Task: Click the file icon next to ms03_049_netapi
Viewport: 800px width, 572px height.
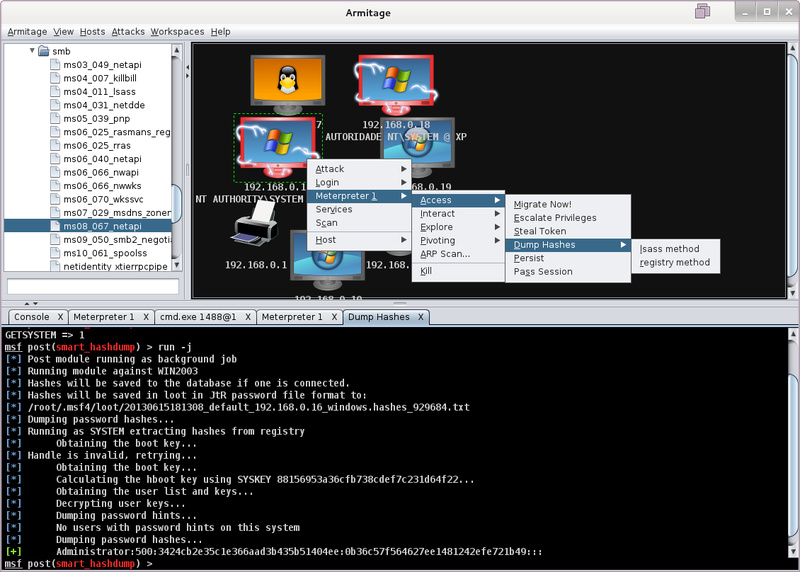Action: 55,64
